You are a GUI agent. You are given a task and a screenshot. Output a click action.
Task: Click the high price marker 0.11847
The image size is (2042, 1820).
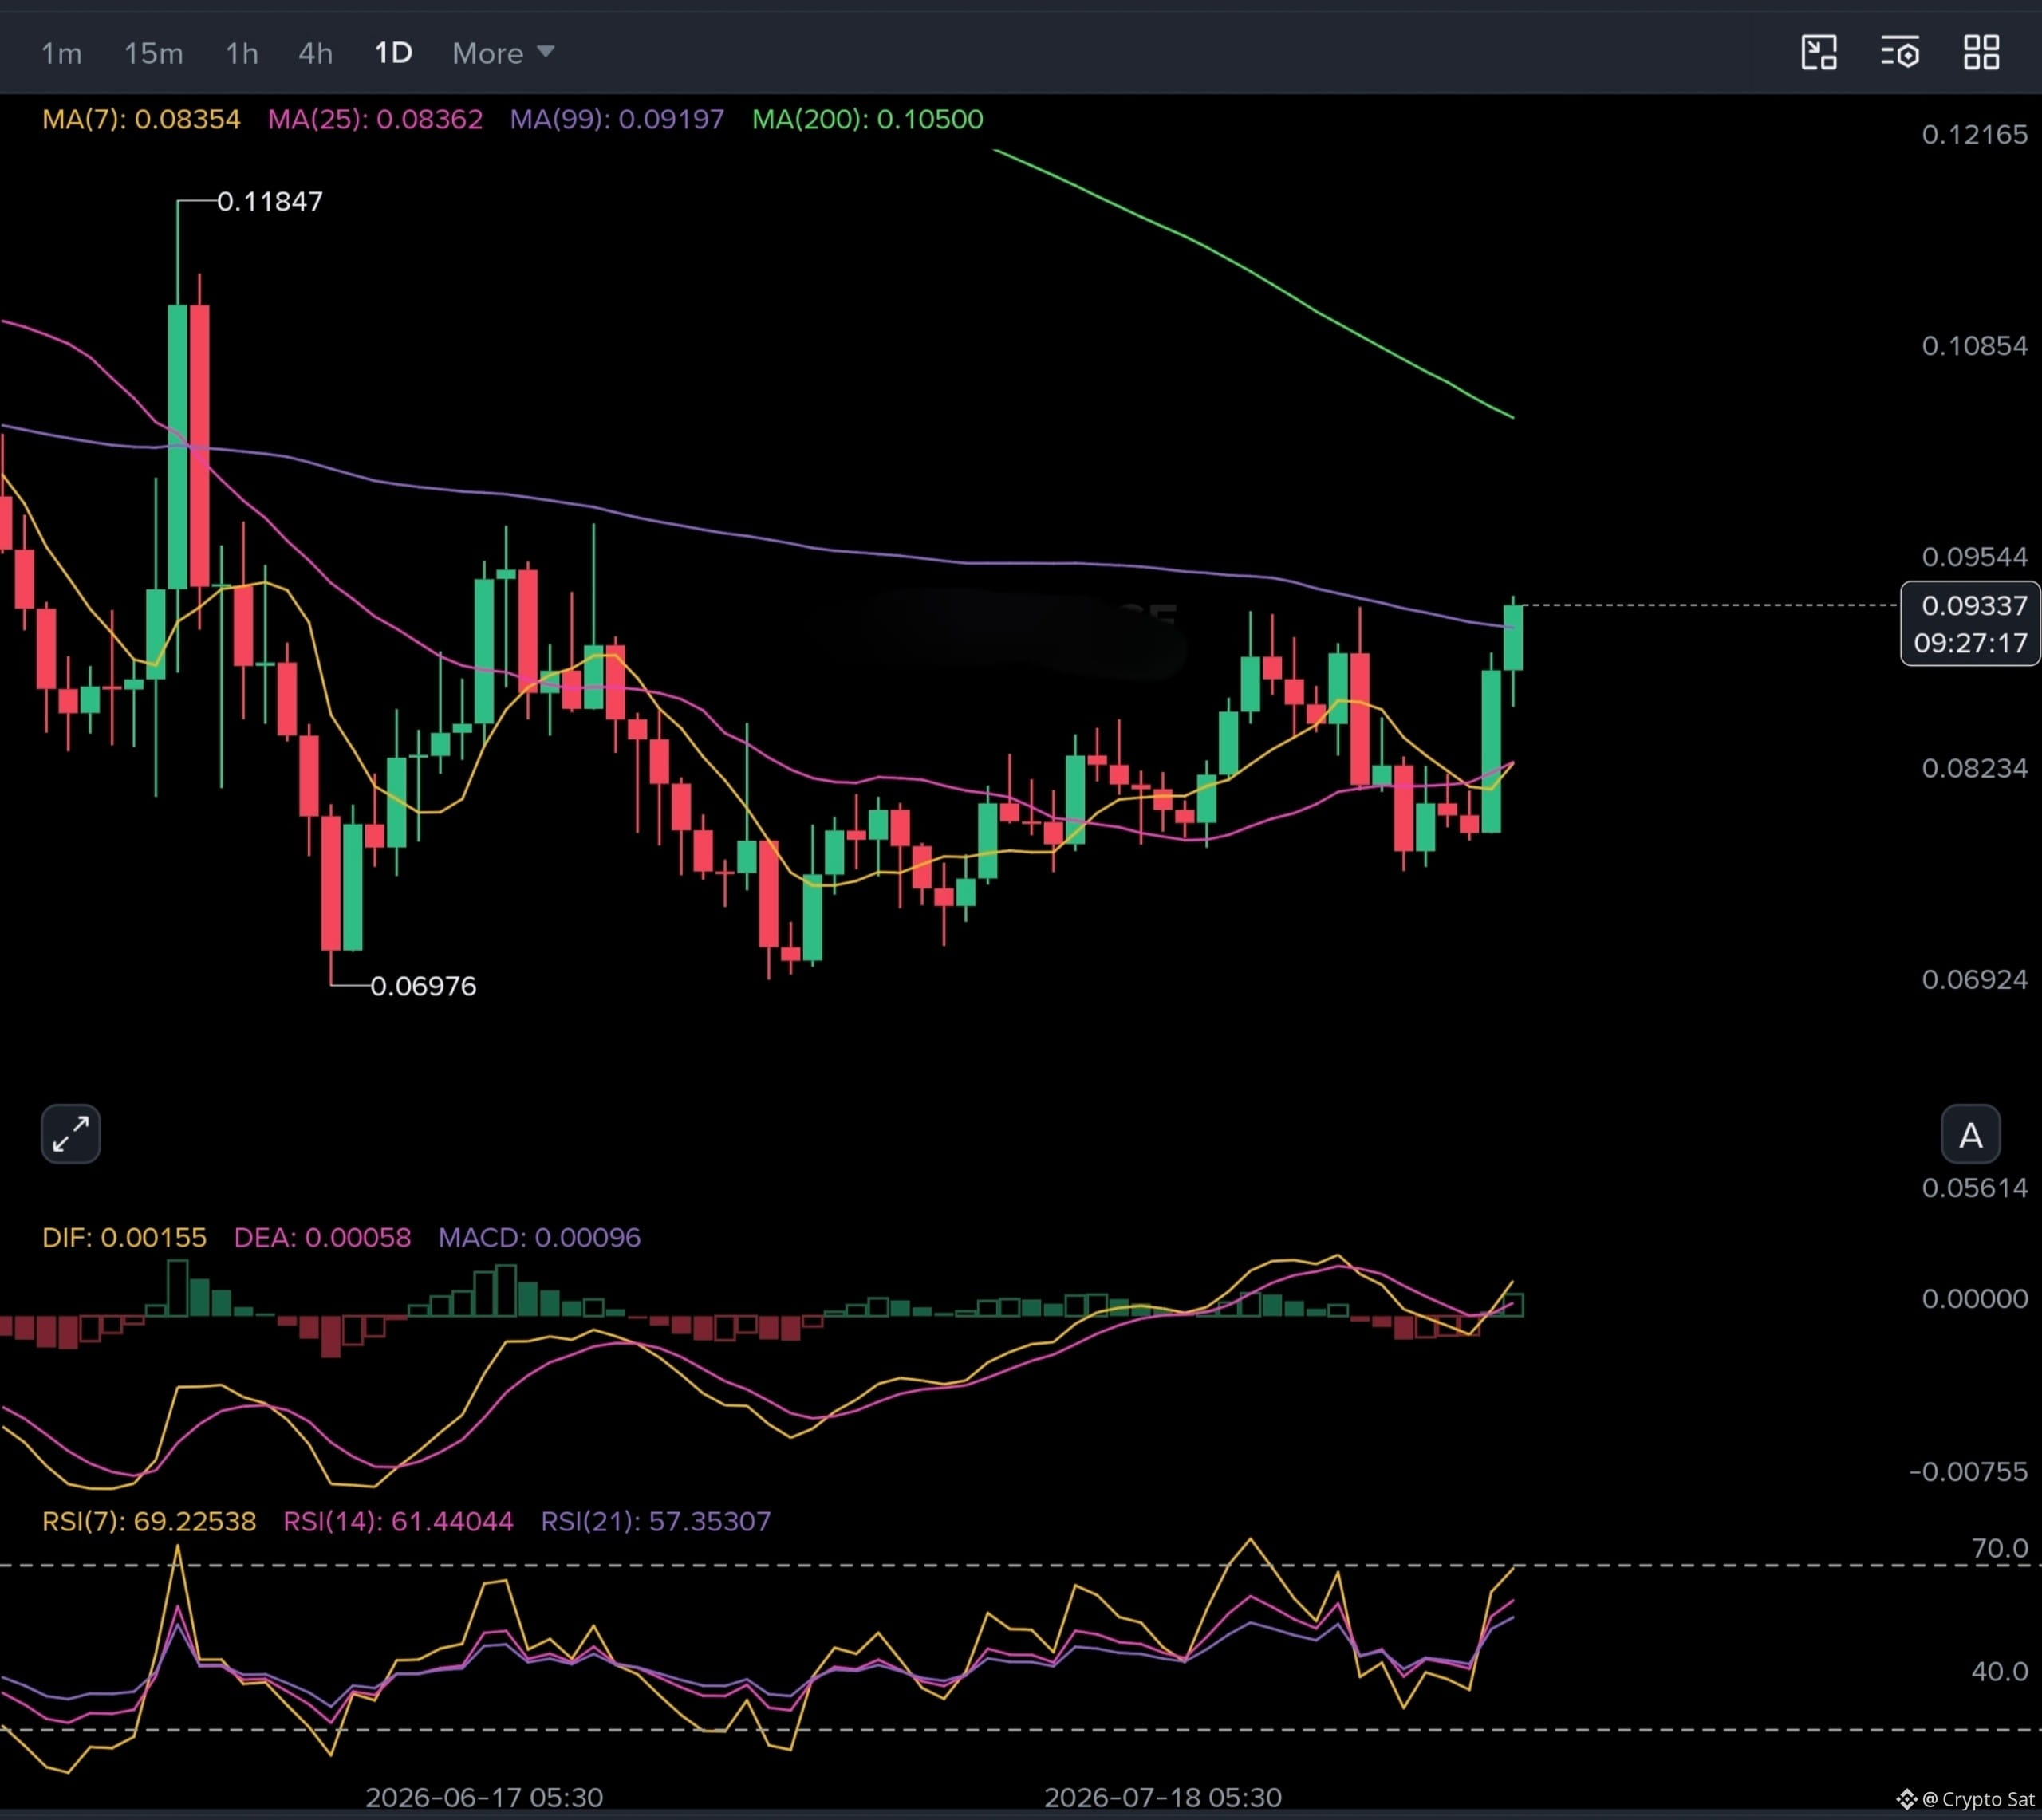[x=270, y=201]
